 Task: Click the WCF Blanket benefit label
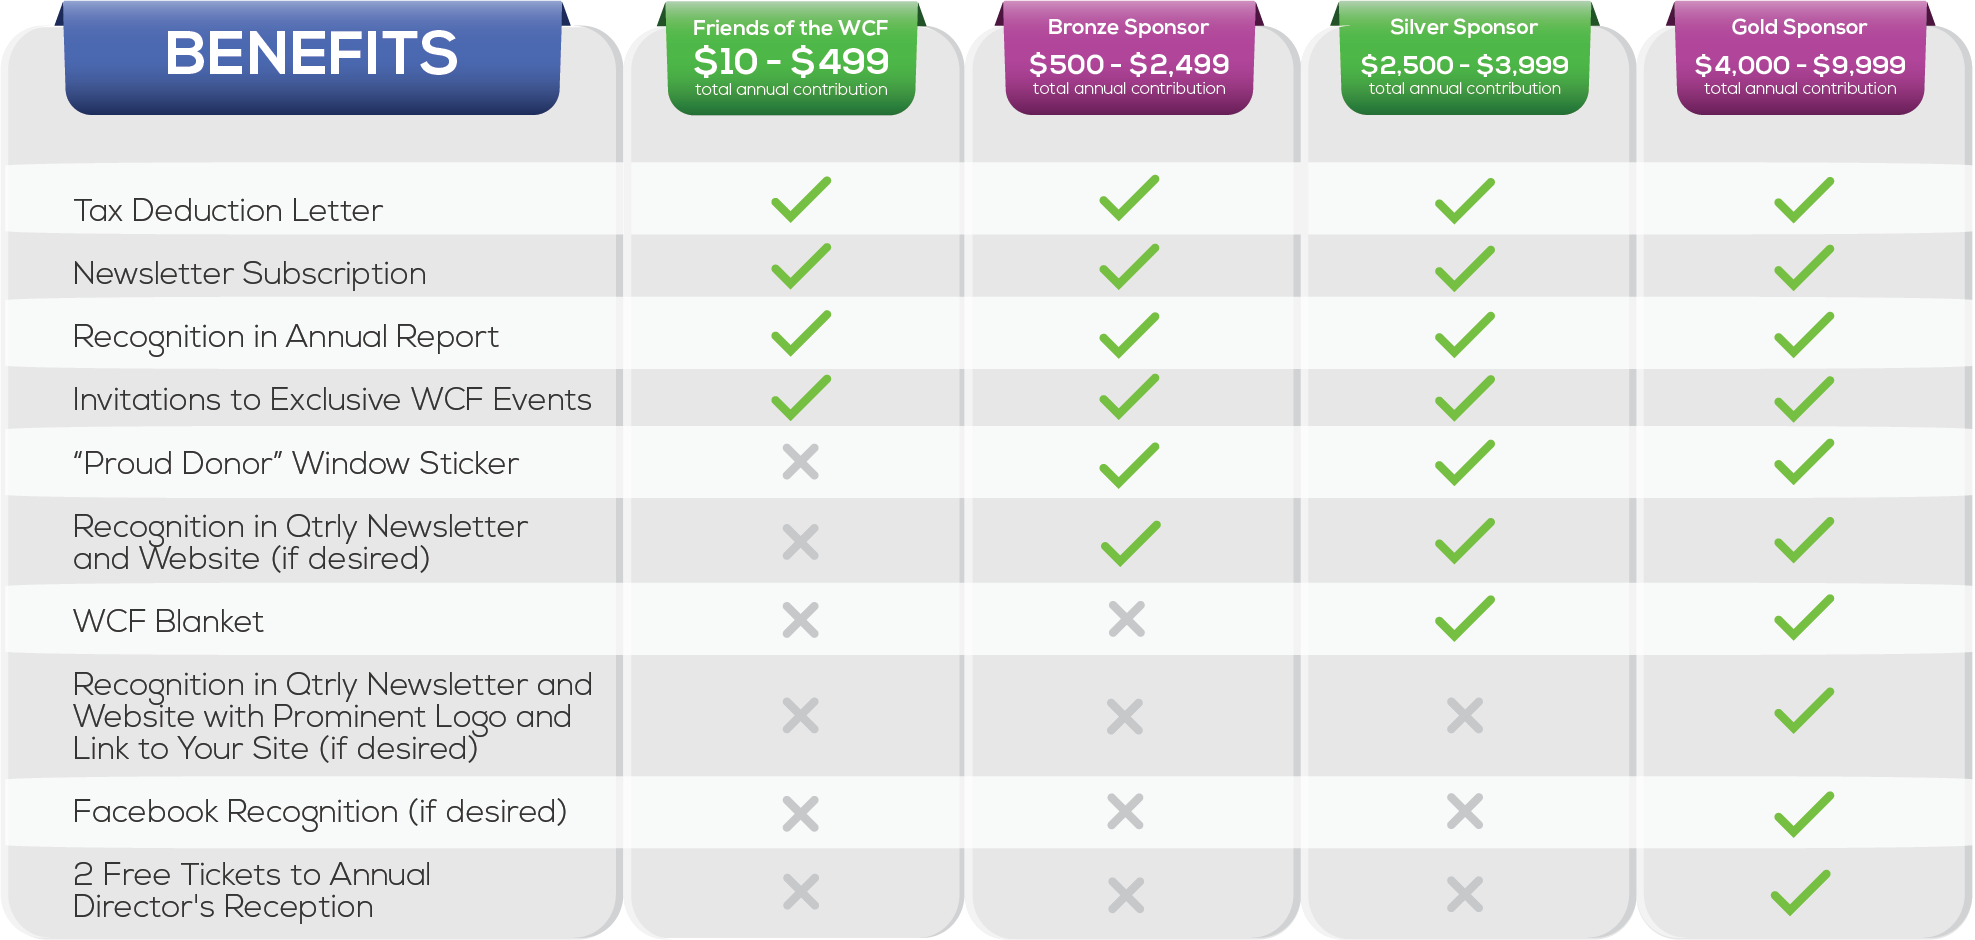(168, 621)
